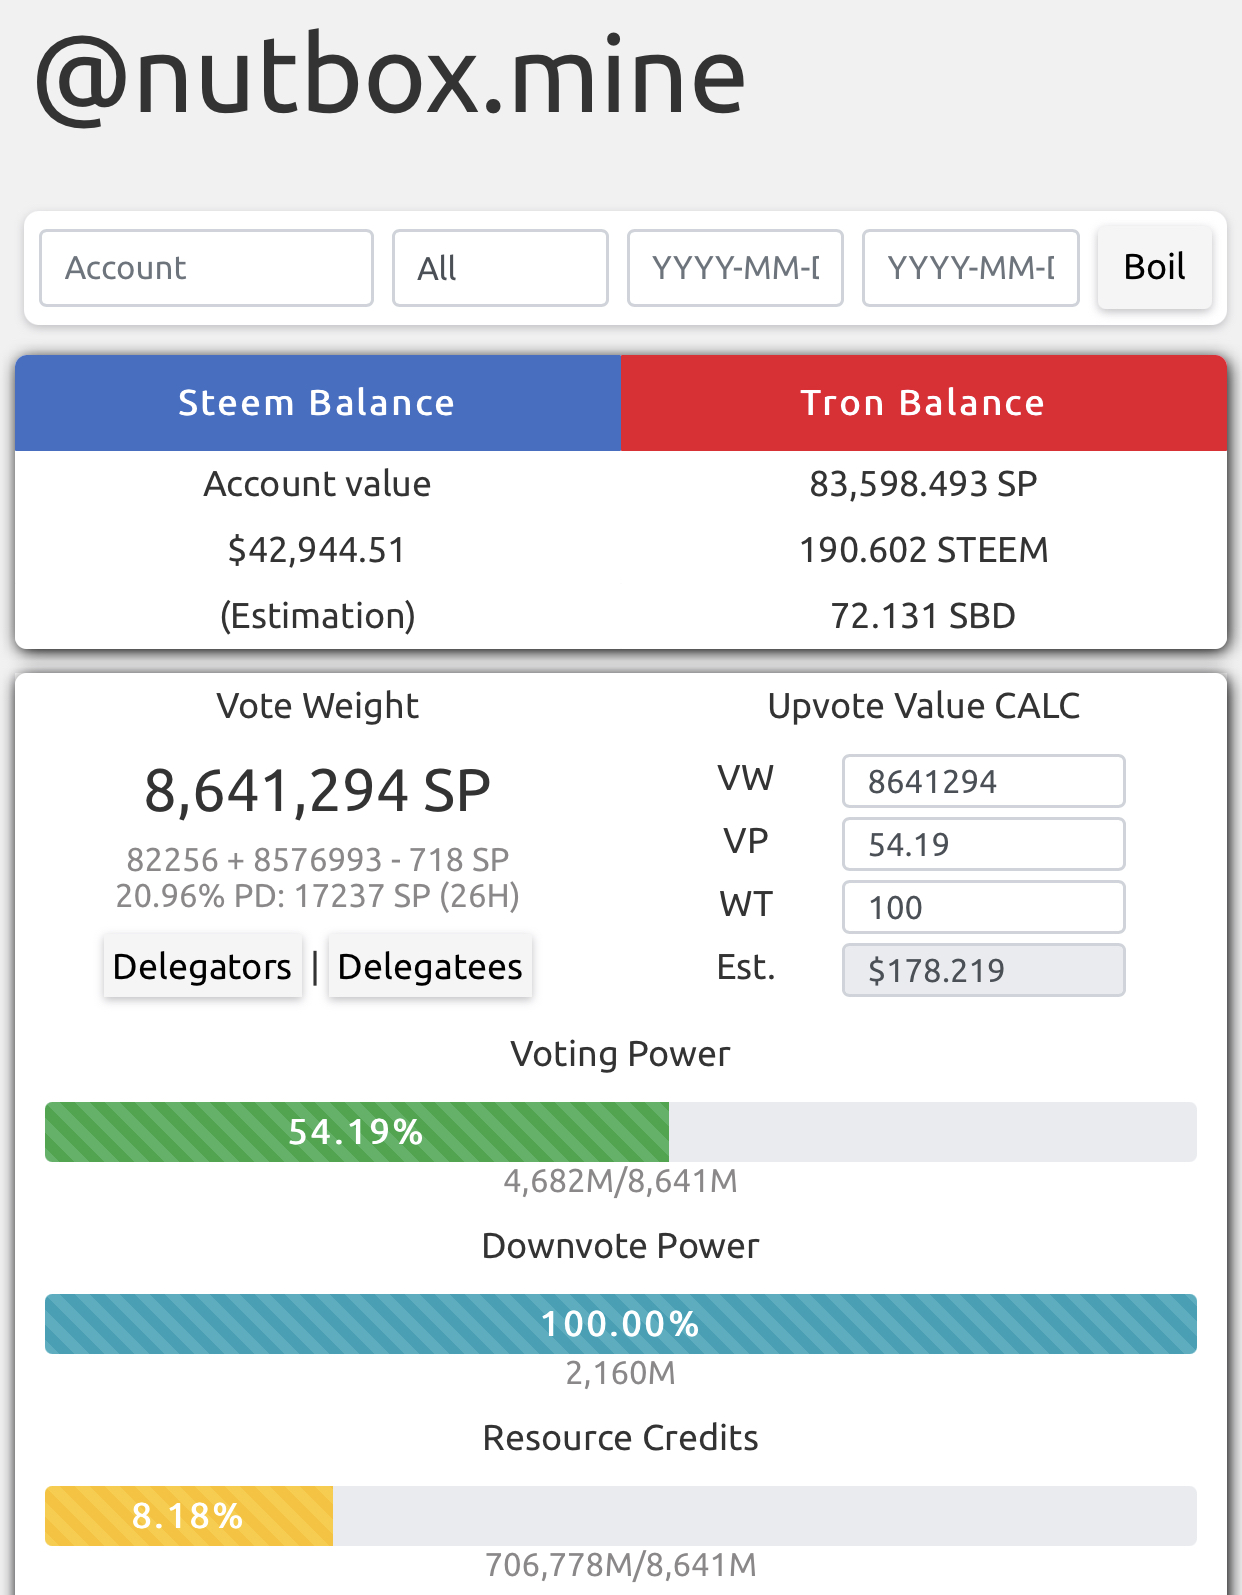Click the VW input field 8641294
The width and height of the screenshot is (1242, 1595).
point(983,781)
